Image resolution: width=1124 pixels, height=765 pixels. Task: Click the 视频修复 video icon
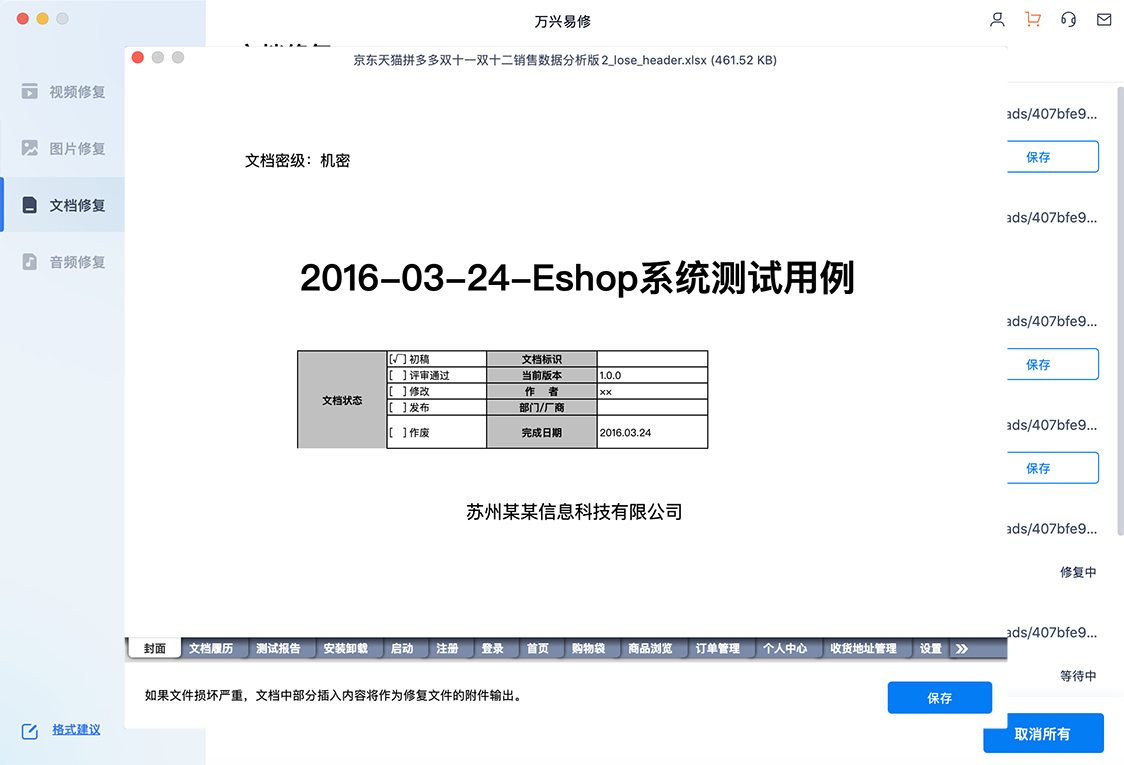pyautogui.click(x=29, y=91)
